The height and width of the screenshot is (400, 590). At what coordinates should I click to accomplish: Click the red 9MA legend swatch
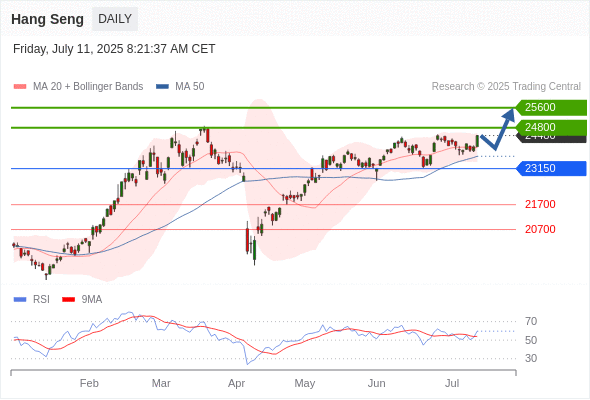click(68, 300)
